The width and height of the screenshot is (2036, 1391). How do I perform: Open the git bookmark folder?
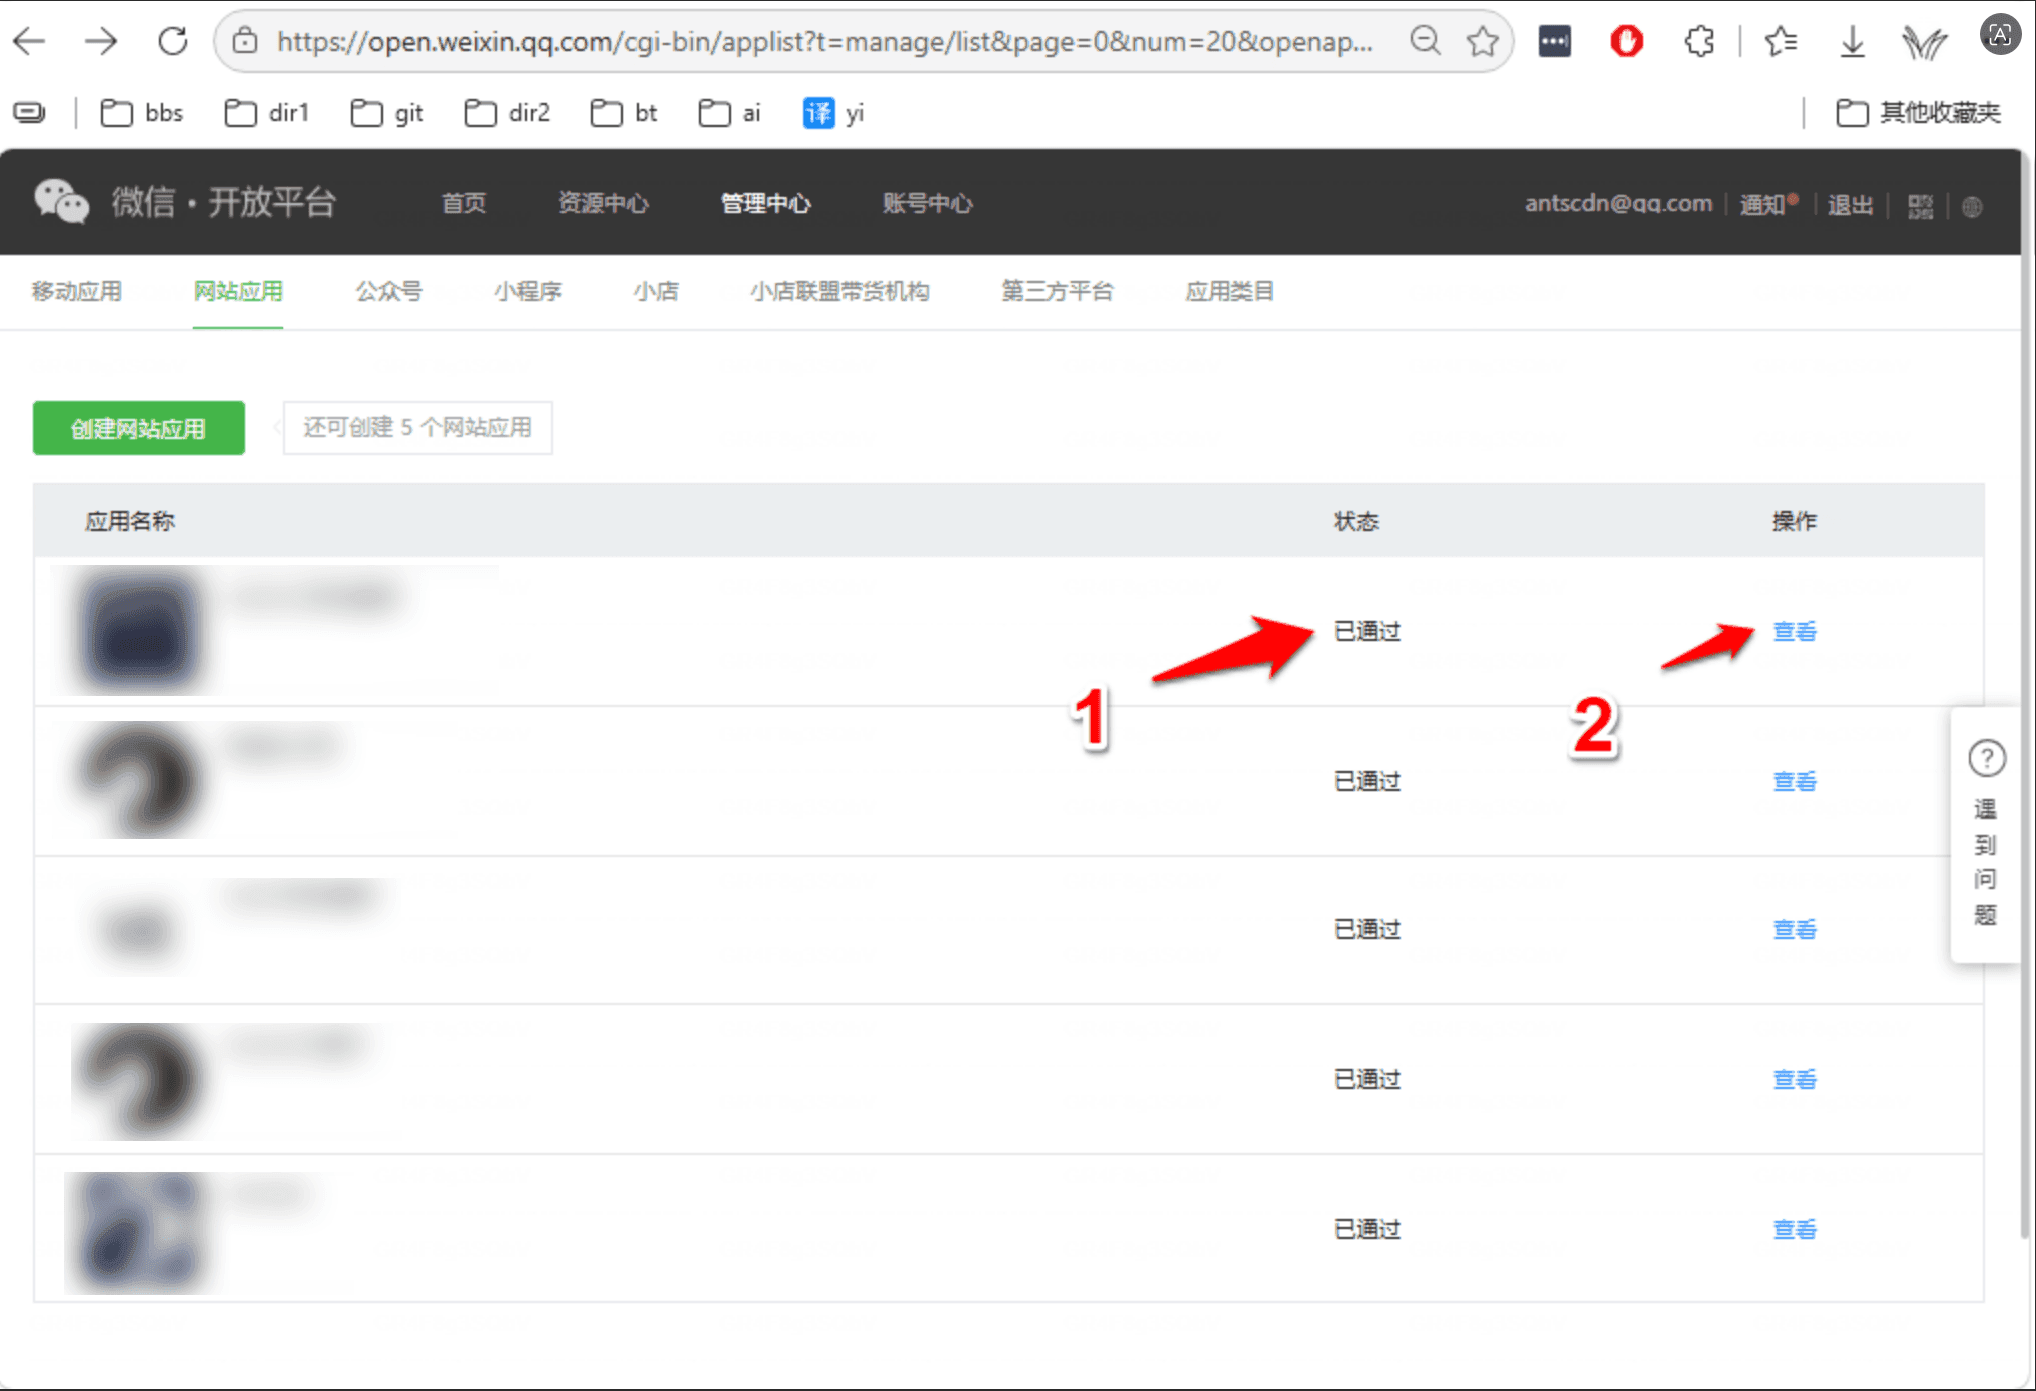coord(387,113)
